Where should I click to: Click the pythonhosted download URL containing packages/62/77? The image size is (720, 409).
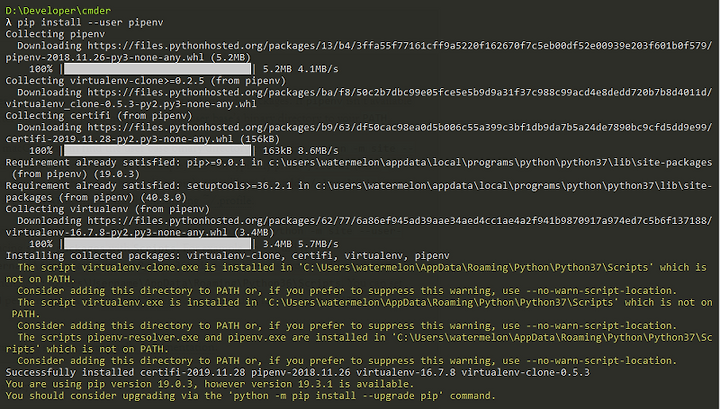399,221
